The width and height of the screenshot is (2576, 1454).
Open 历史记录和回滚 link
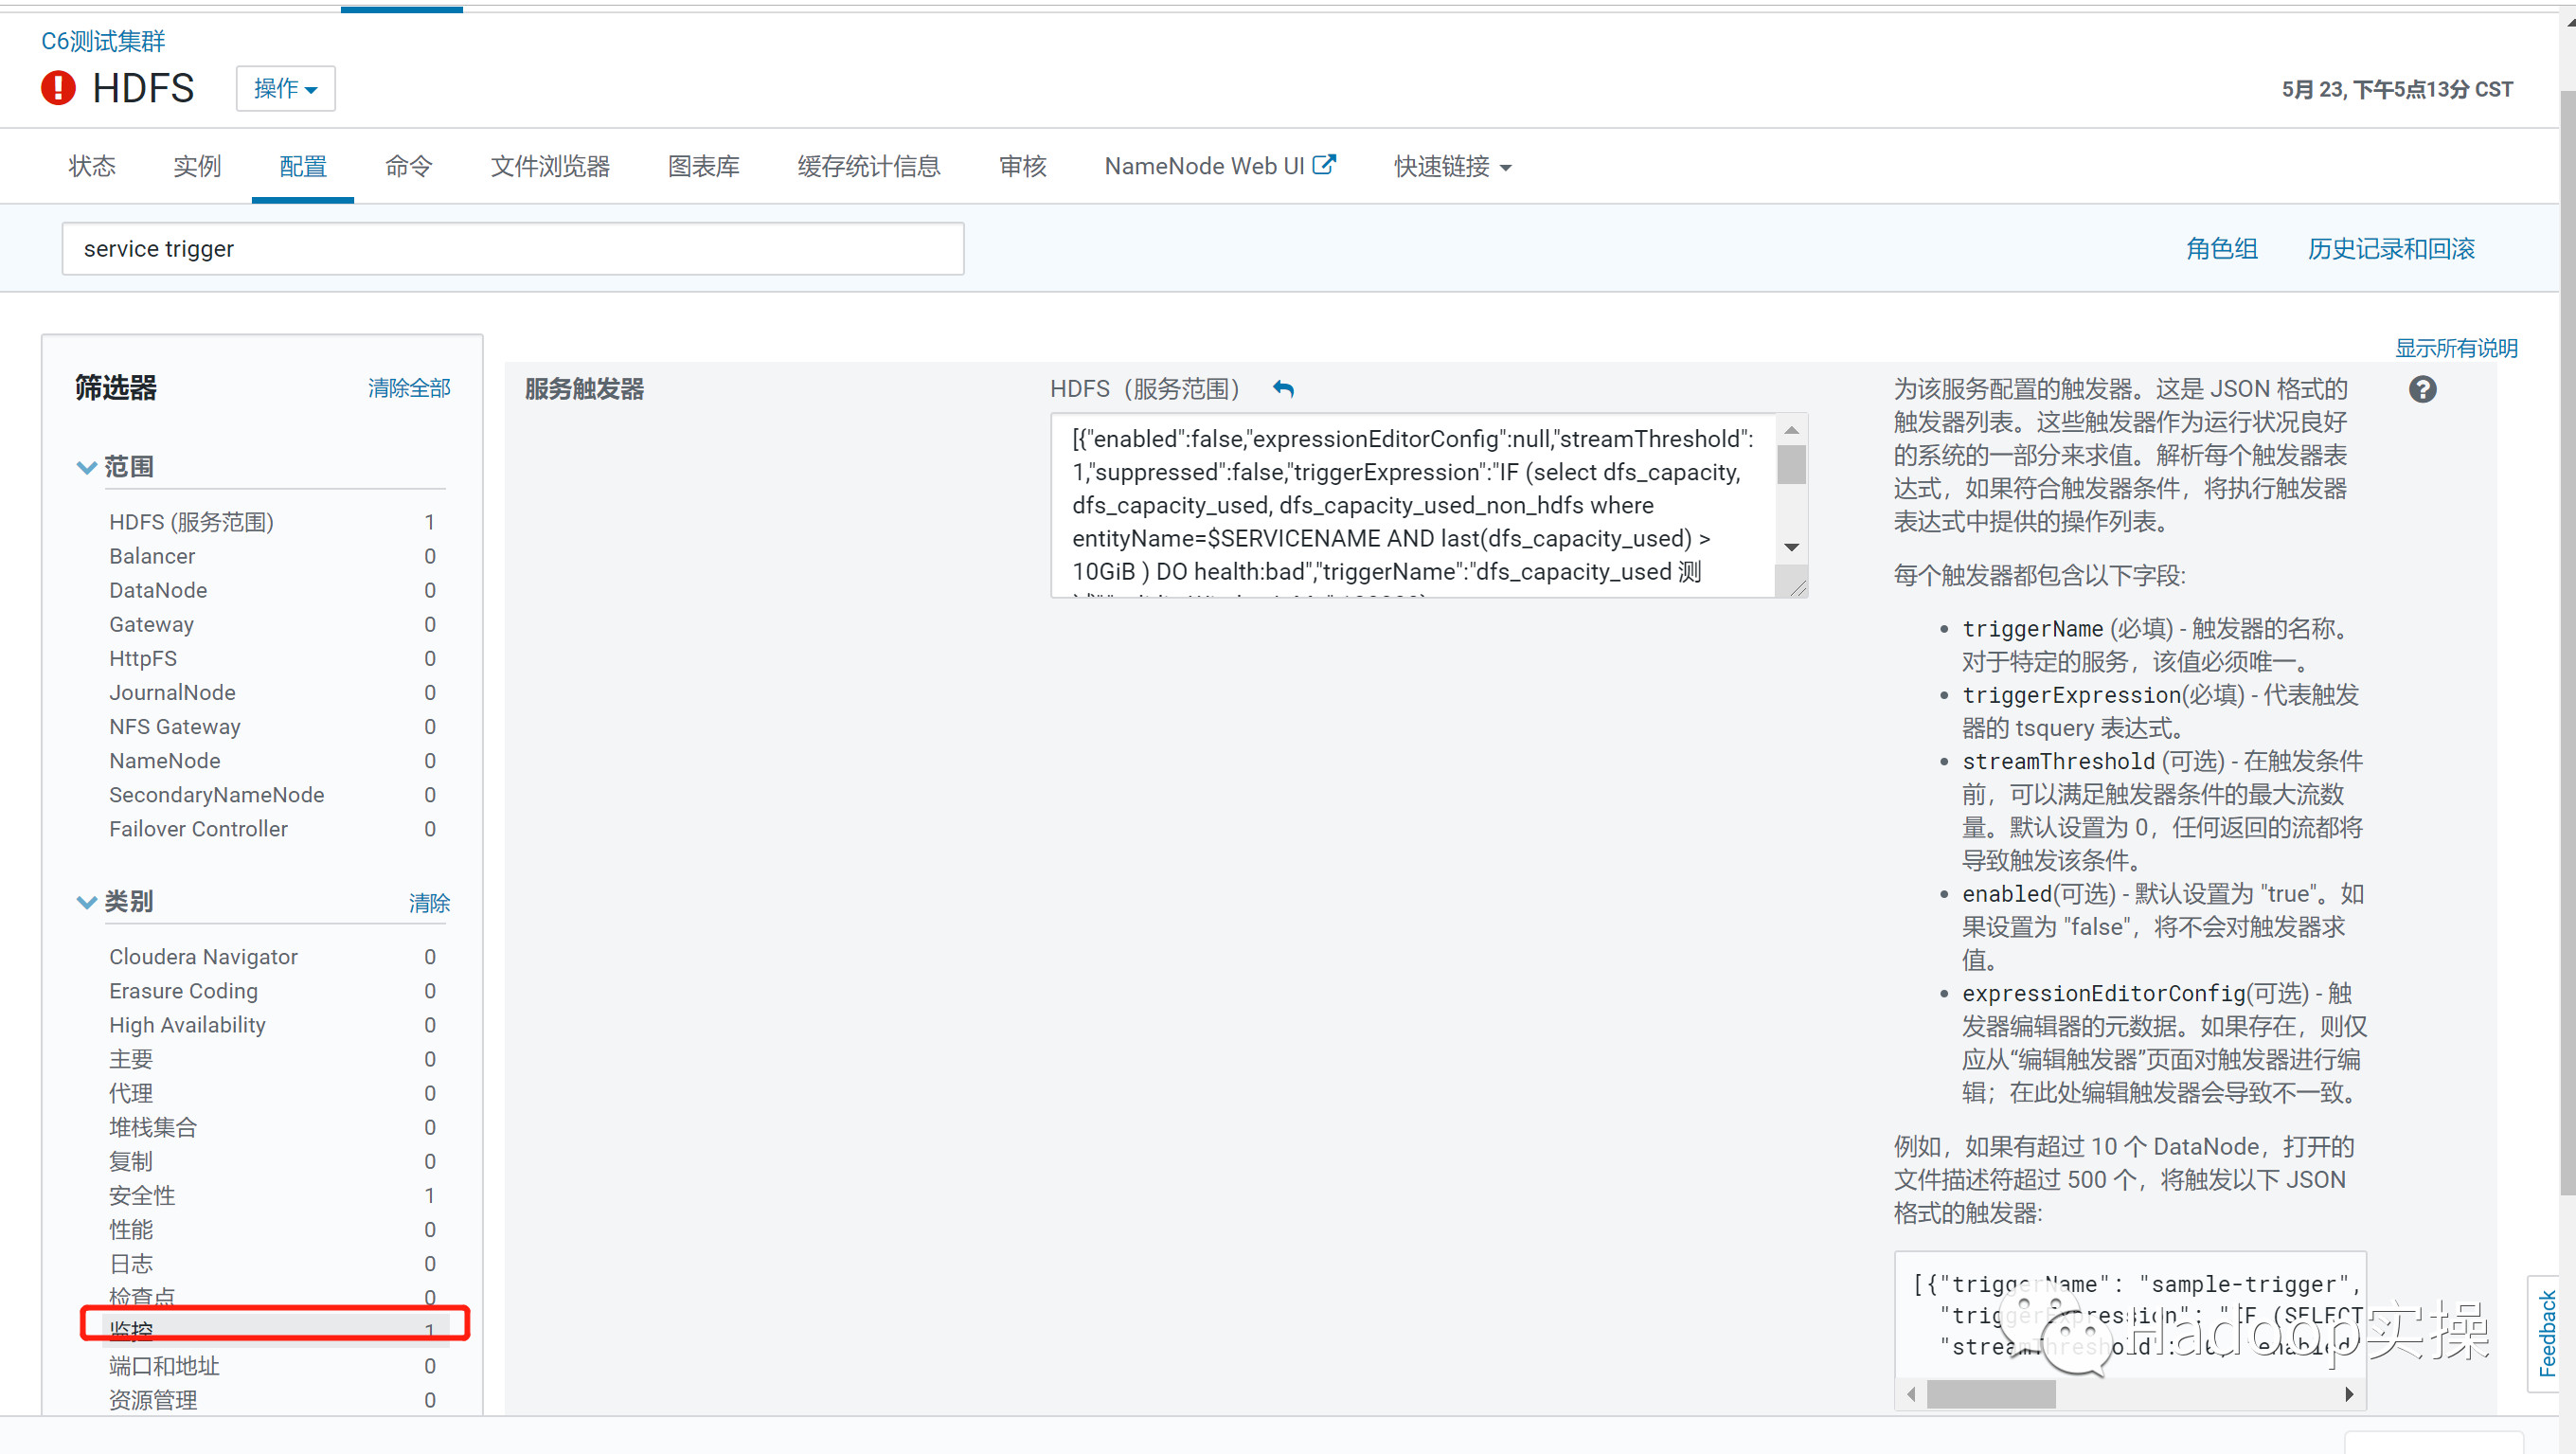pyautogui.click(x=2391, y=249)
